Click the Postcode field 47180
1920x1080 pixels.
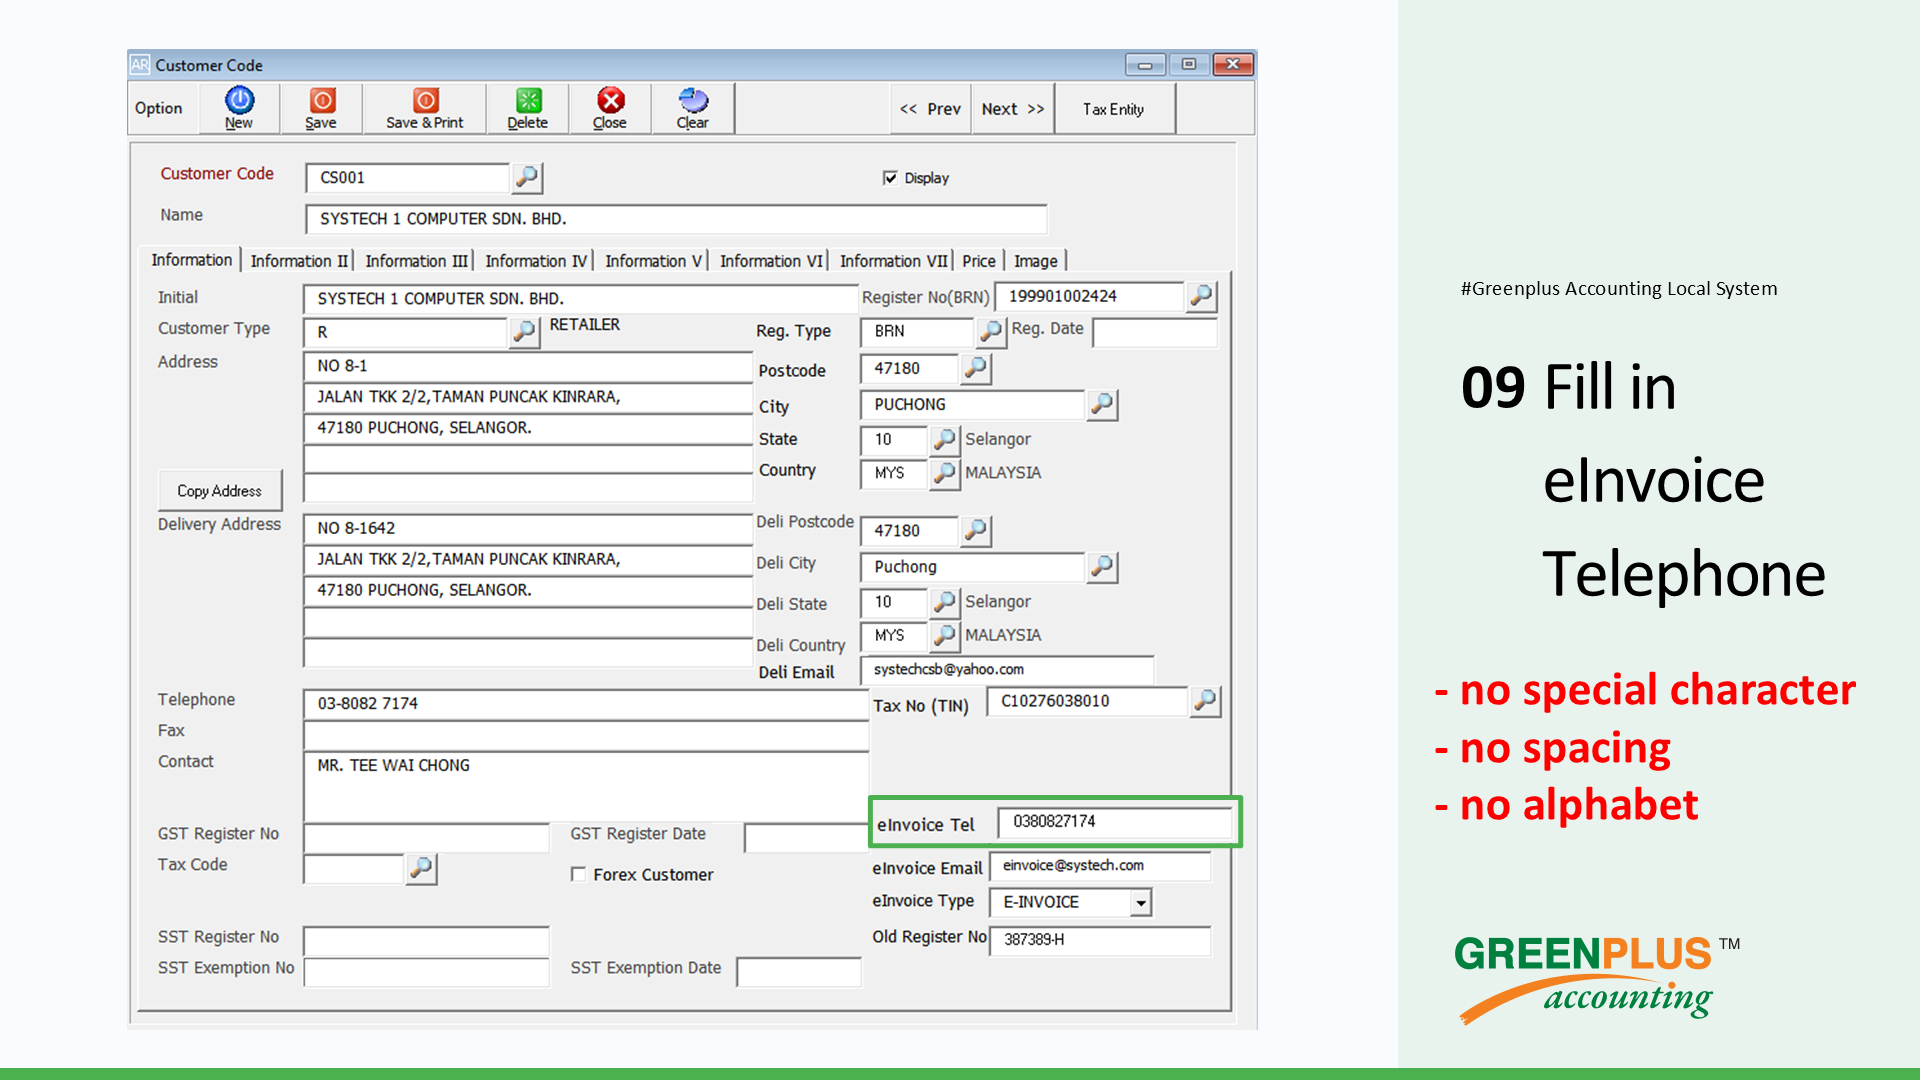click(x=909, y=369)
